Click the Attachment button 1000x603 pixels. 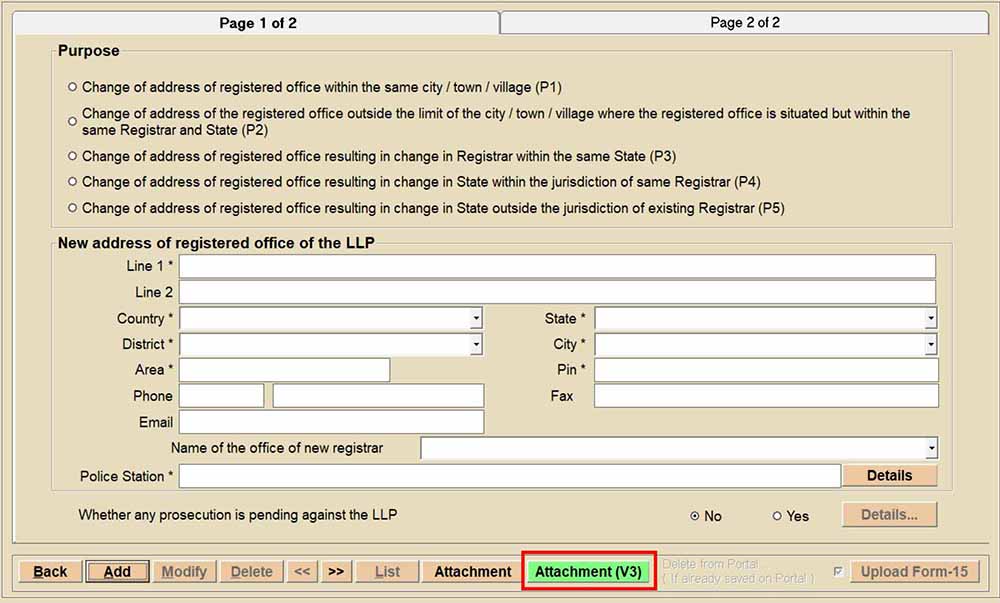(x=472, y=572)
